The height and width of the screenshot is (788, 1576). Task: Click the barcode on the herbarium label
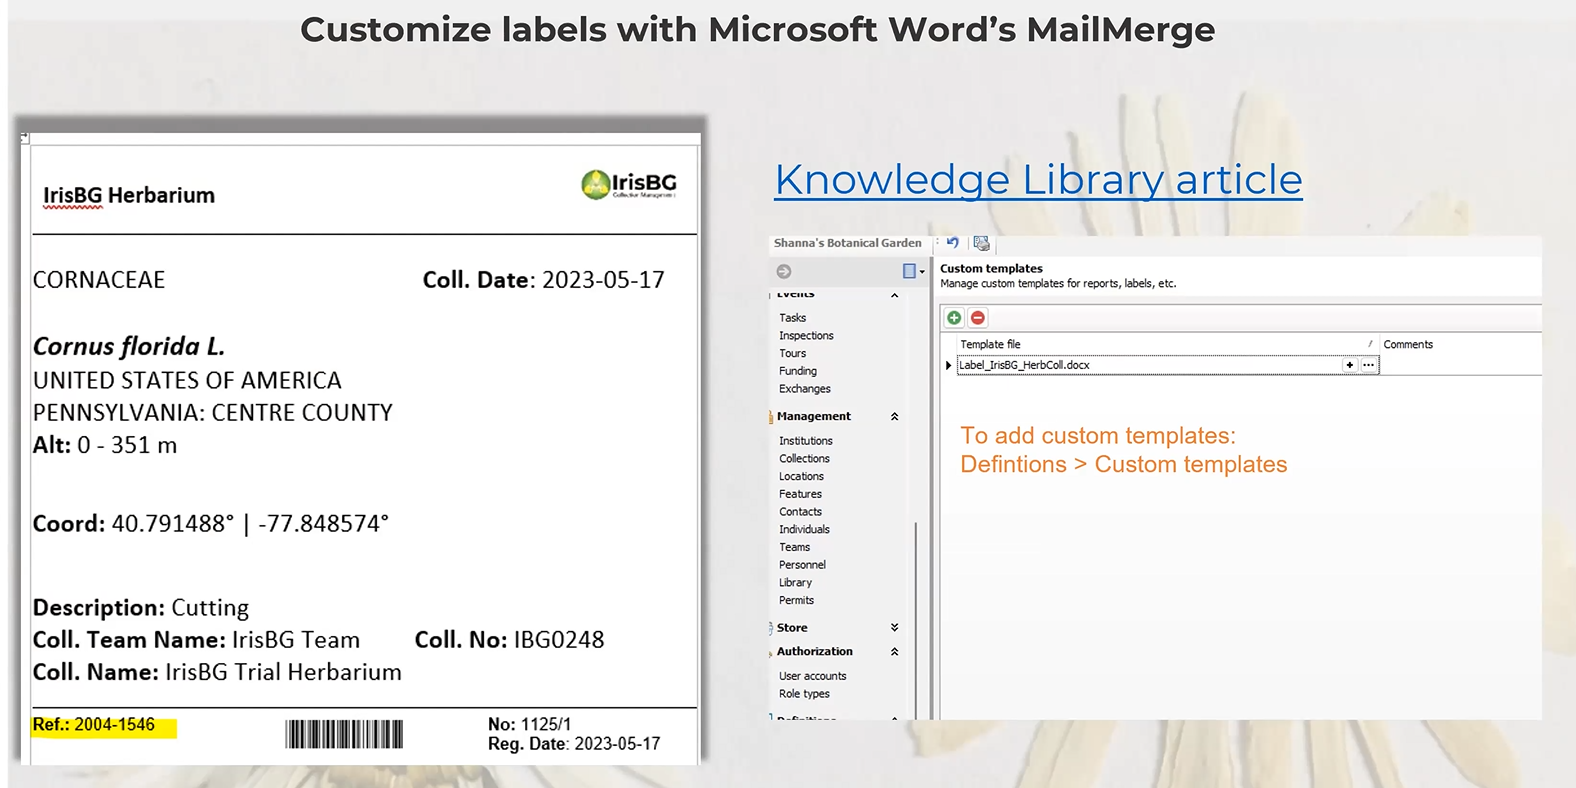pos(344,734)
